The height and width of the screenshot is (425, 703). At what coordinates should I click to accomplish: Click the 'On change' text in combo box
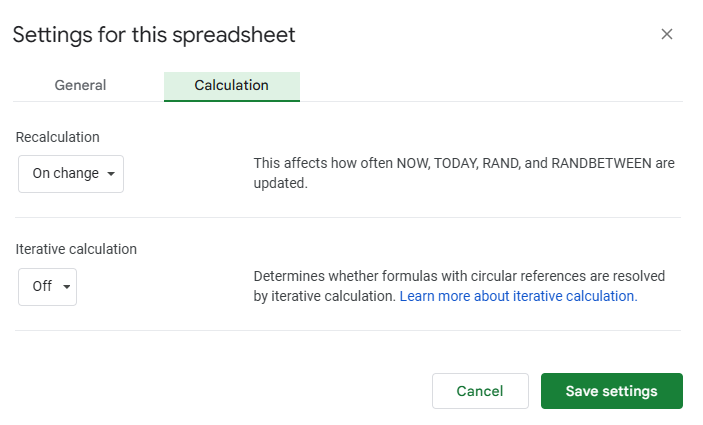point(65,173)
